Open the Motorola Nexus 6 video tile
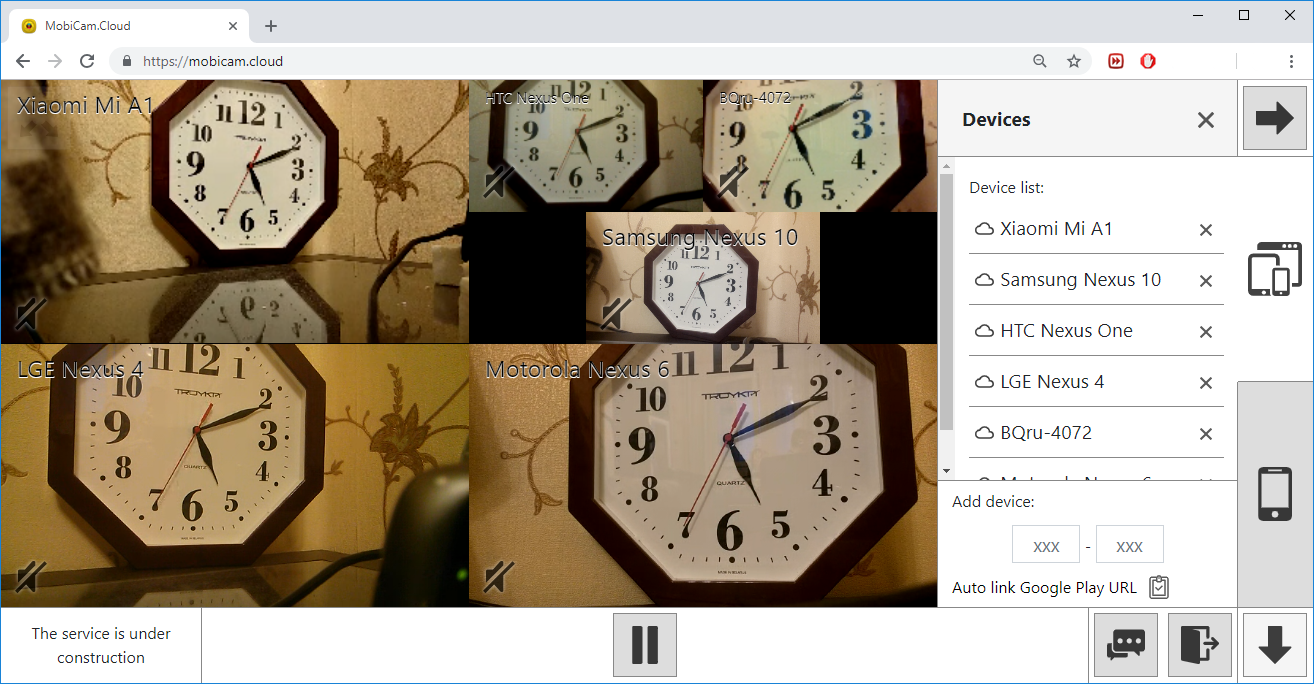This screenshot has width=1314, height=684. (x=703, y=476)
